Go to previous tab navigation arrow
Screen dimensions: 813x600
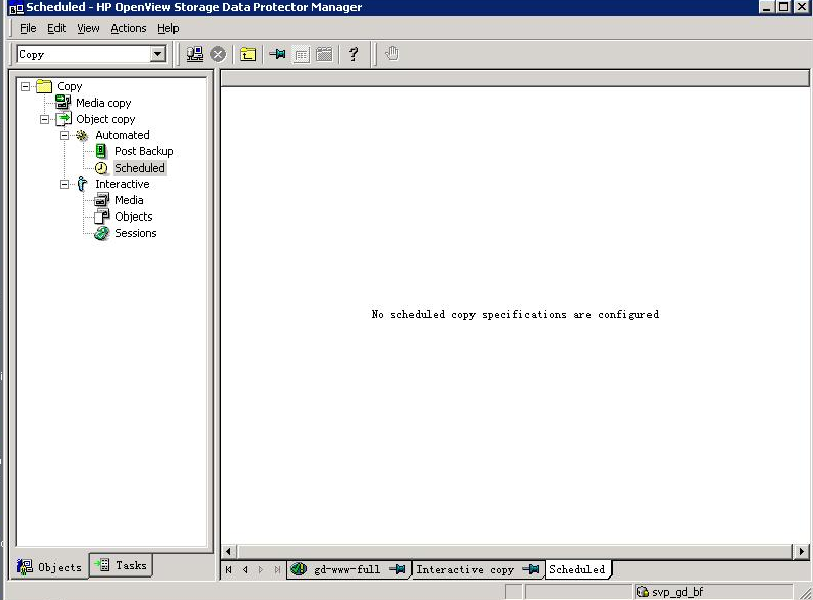click(245, 569)
